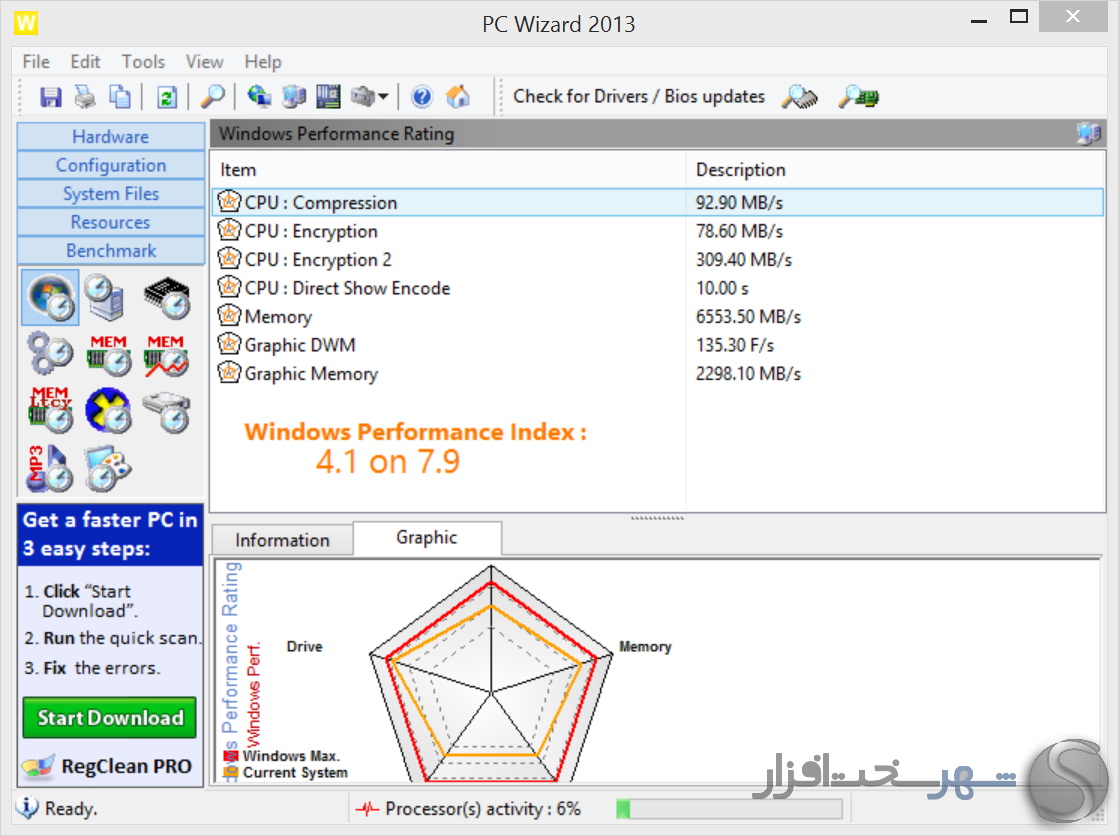This screenshot has height=836, width=1119.
Task: Click the globe with monitor toolbar icon
Action: click(259, 96)
